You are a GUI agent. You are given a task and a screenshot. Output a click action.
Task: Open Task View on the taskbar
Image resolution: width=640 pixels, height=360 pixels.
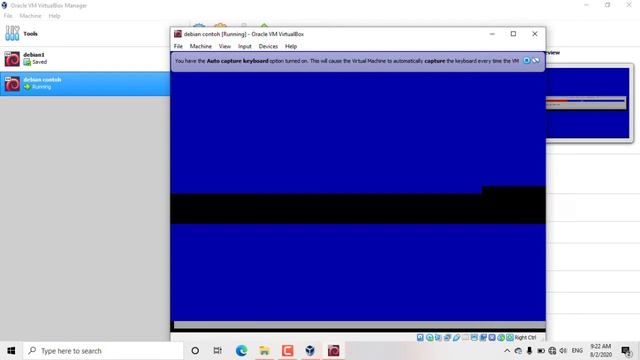click(x=218, y=351)
